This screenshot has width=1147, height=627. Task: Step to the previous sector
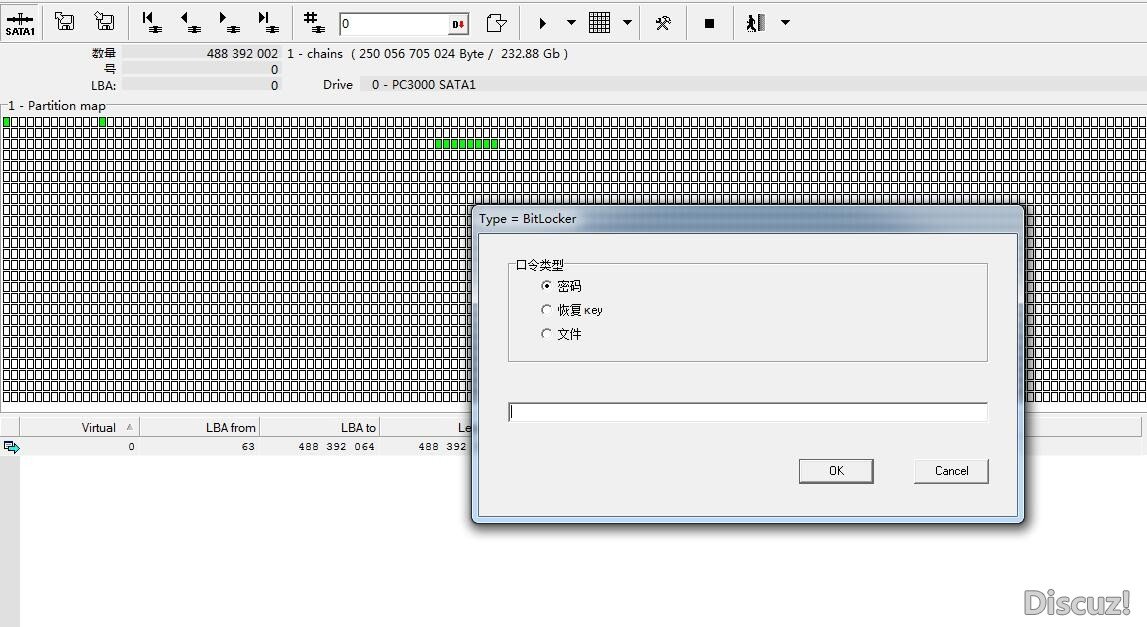pyautogui.click(x=189, y=22)
